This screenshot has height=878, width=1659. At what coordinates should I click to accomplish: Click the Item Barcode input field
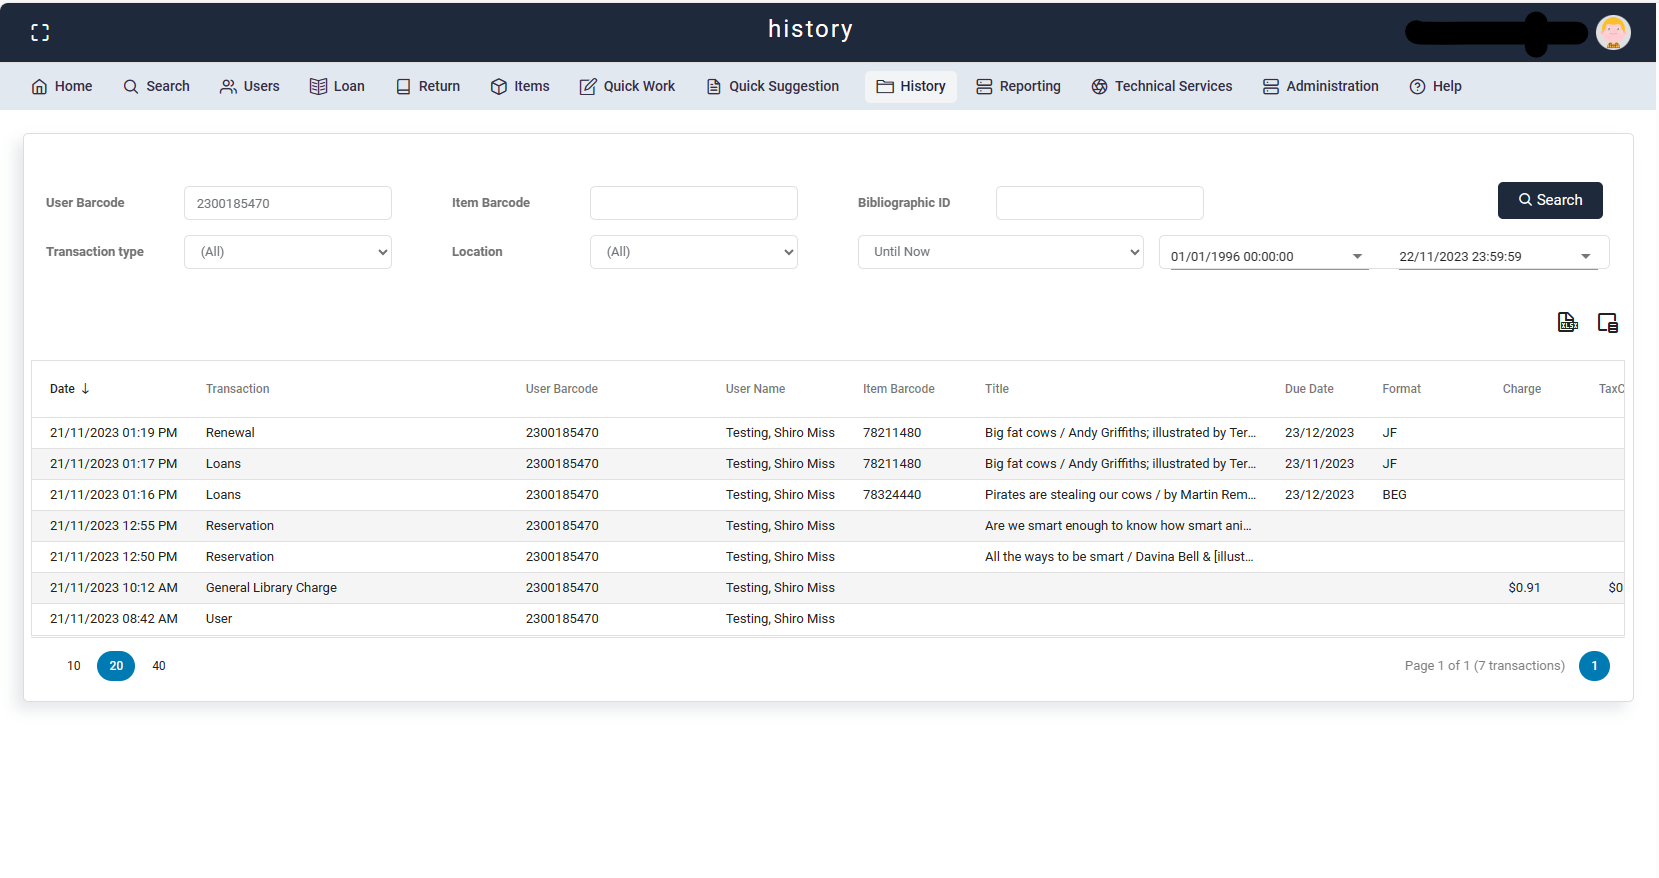694,203
